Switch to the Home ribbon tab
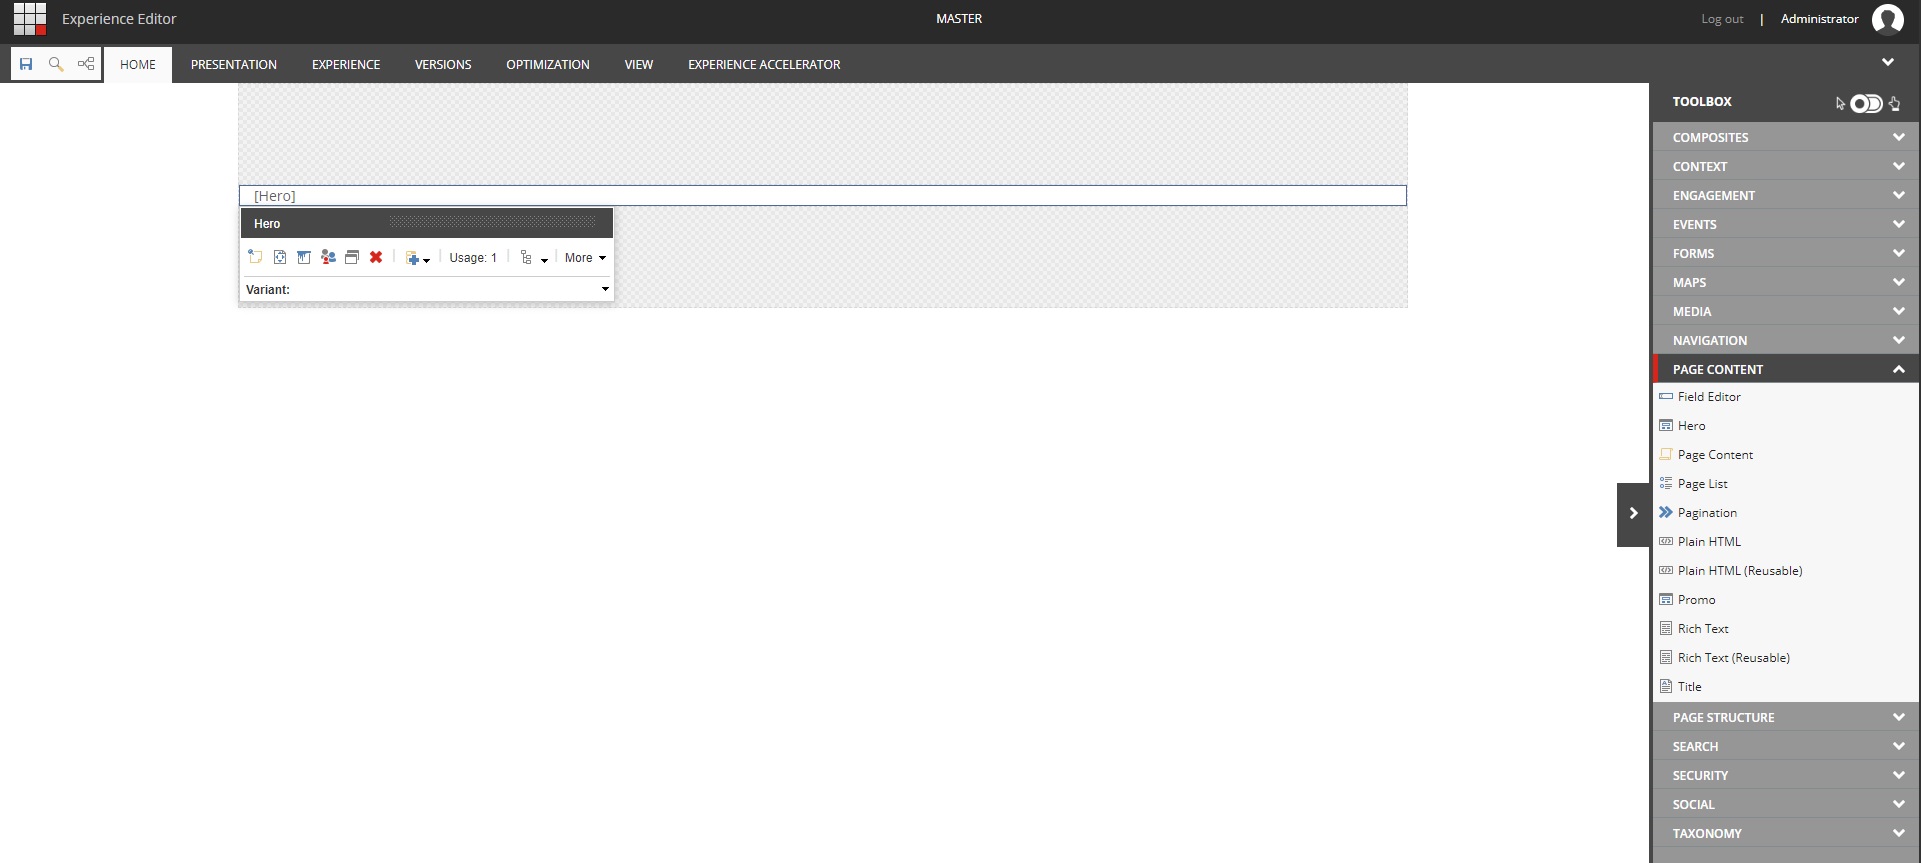Image resolution: width=1921 pixels, height=863 pixels. [138, 65]
